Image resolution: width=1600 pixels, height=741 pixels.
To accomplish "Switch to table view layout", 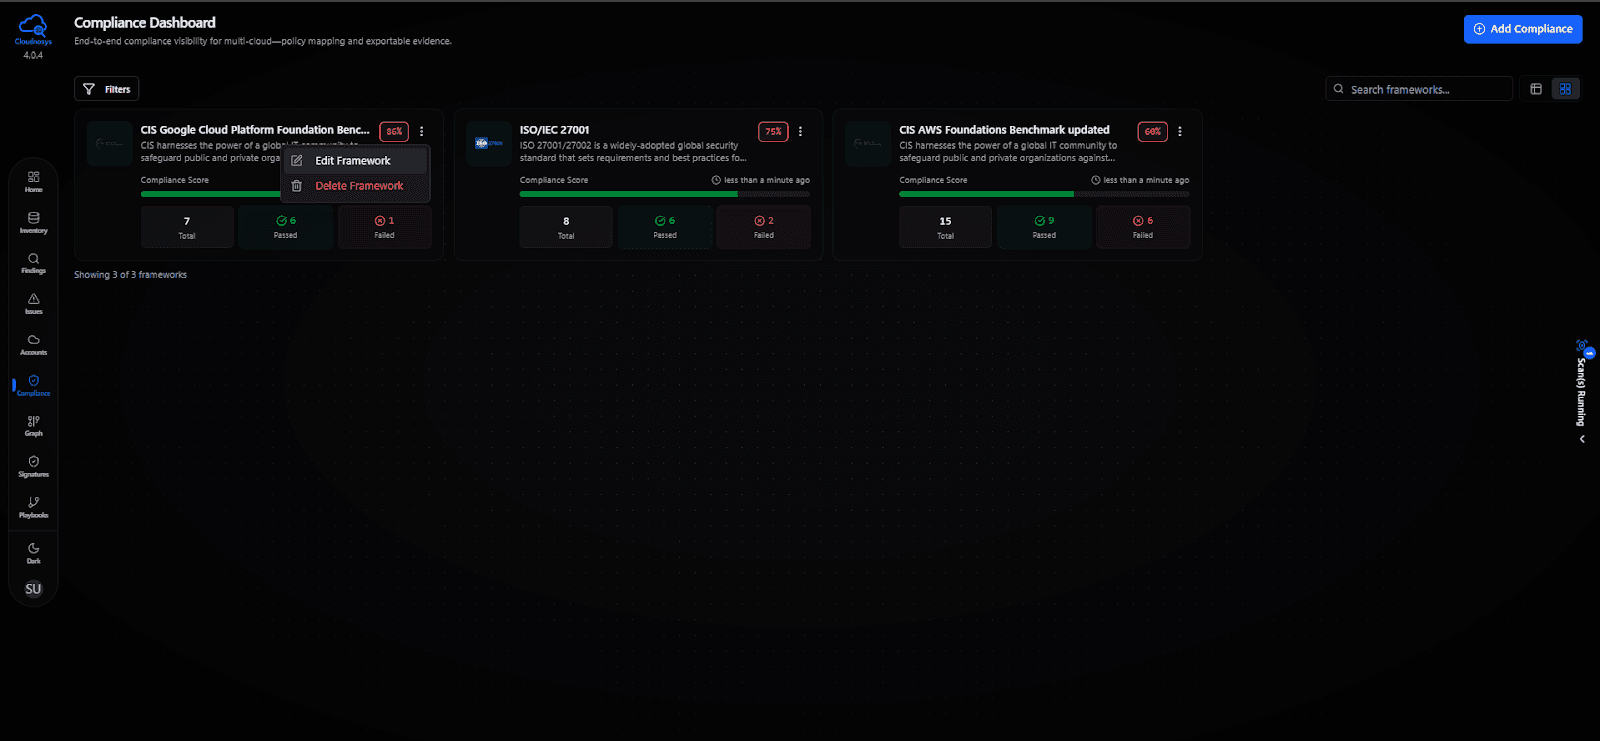I will [x=1536, y=89].
